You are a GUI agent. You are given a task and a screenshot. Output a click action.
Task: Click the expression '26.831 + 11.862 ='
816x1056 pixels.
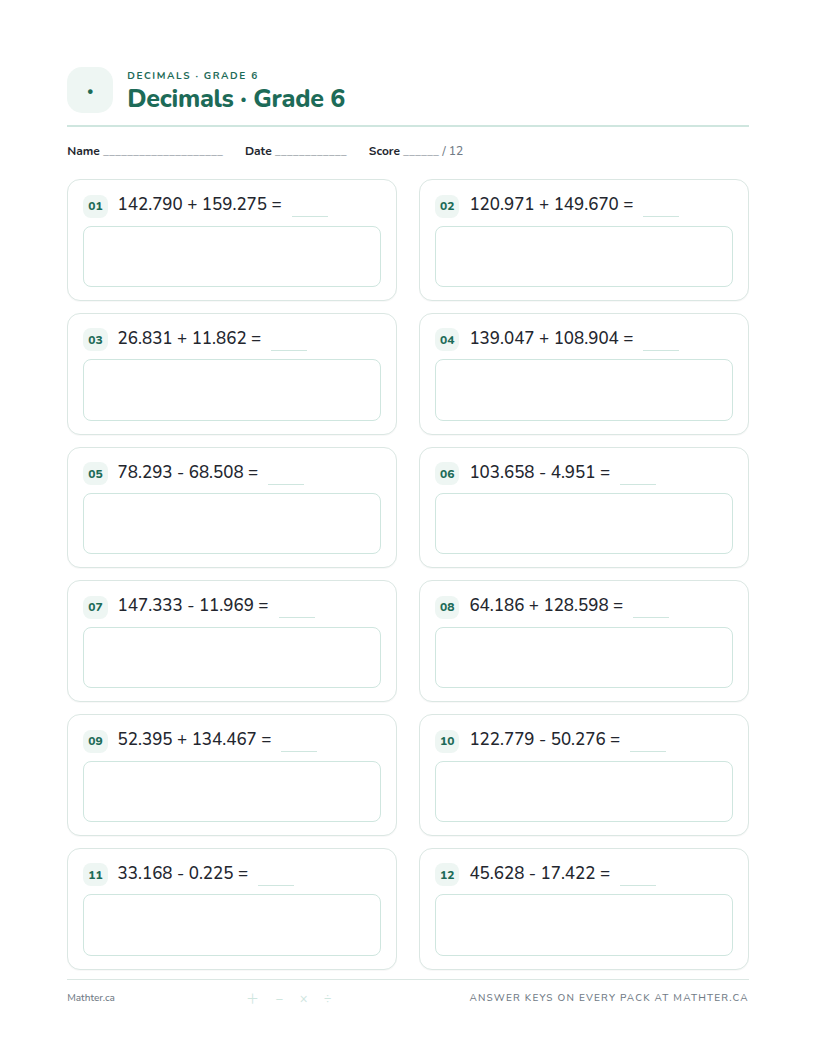189,338
